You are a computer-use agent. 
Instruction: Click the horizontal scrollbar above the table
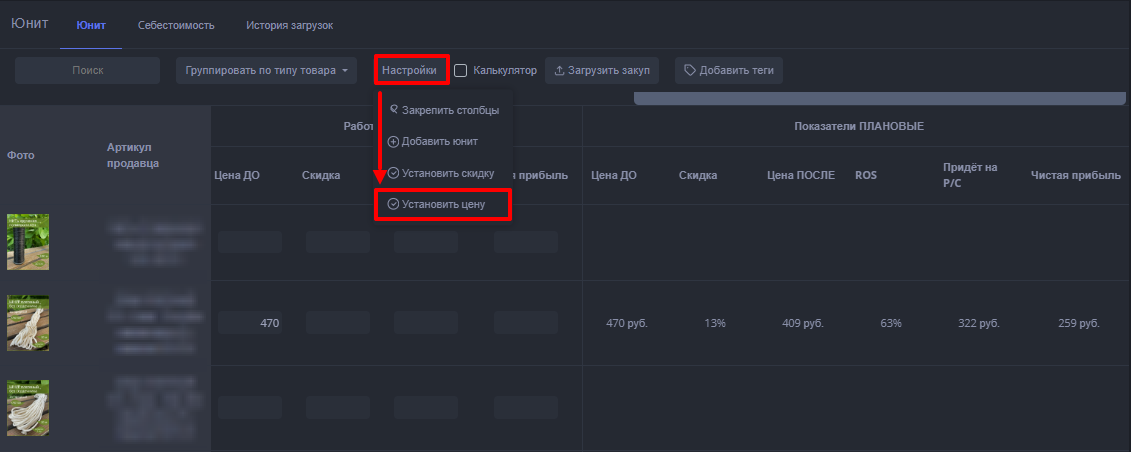(880, 98)
